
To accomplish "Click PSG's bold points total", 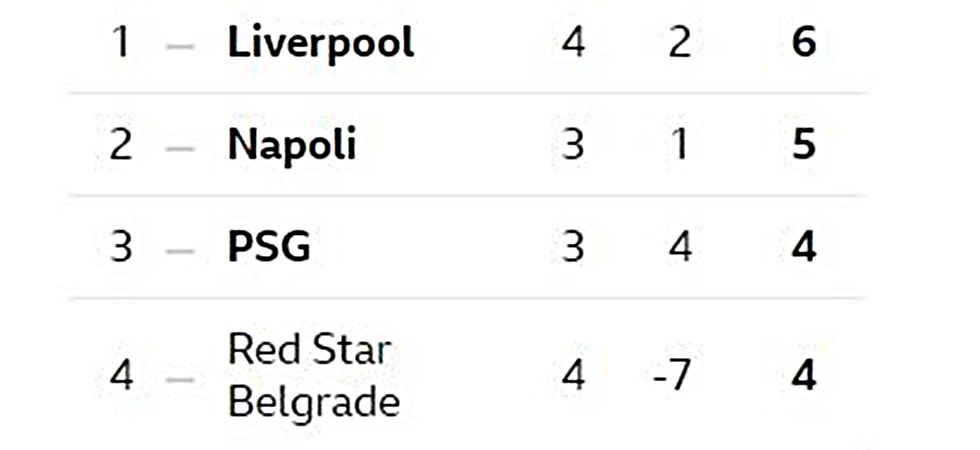I will coord(804,247).
